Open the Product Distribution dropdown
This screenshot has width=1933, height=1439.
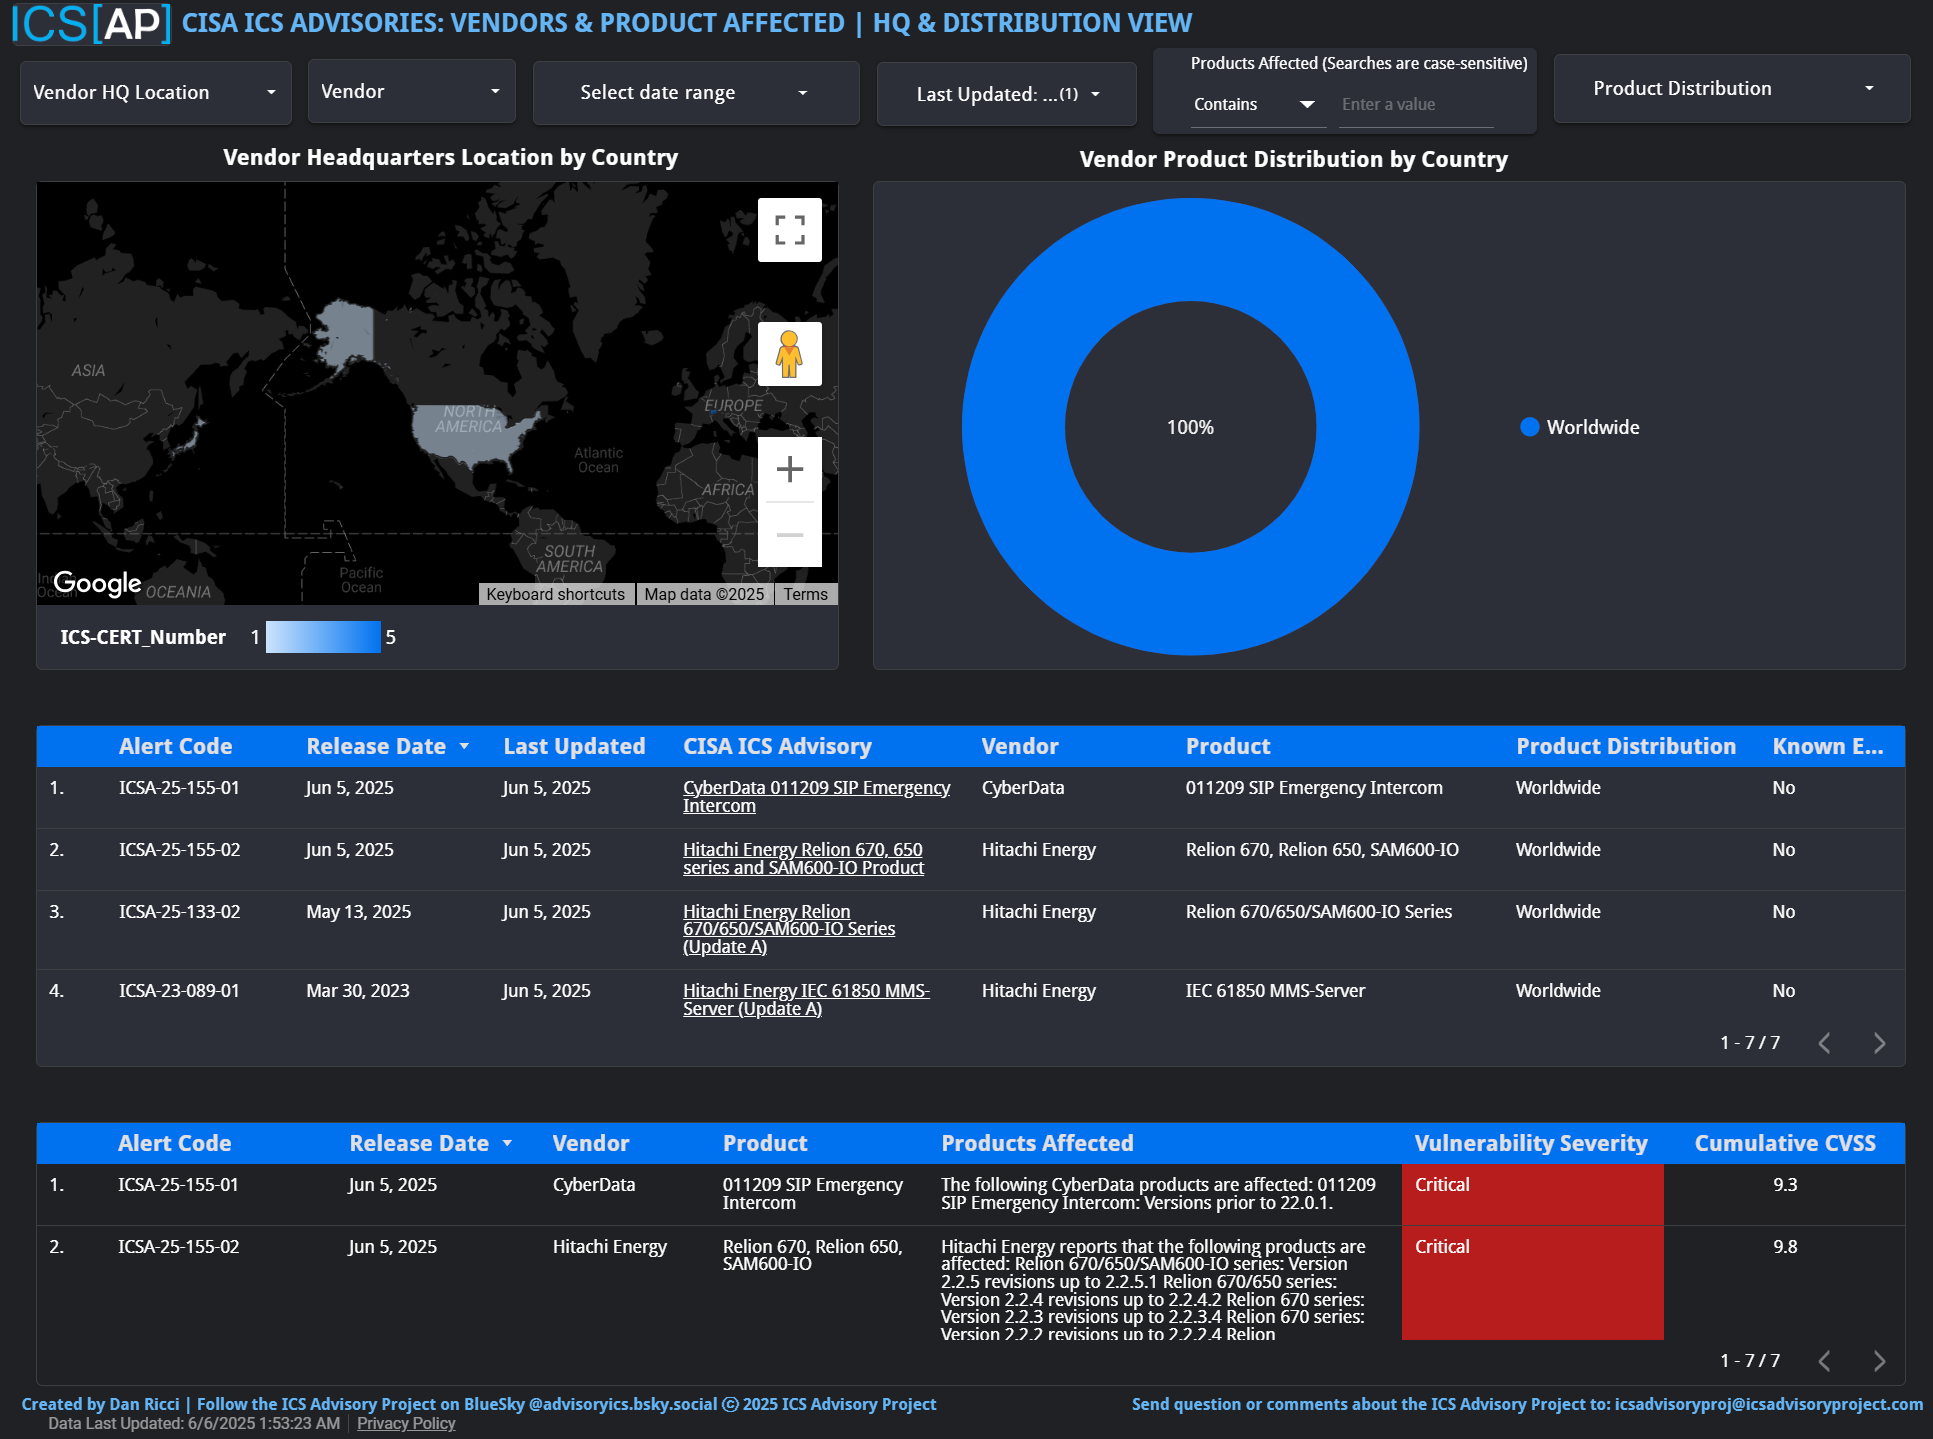pos(1732,88)
